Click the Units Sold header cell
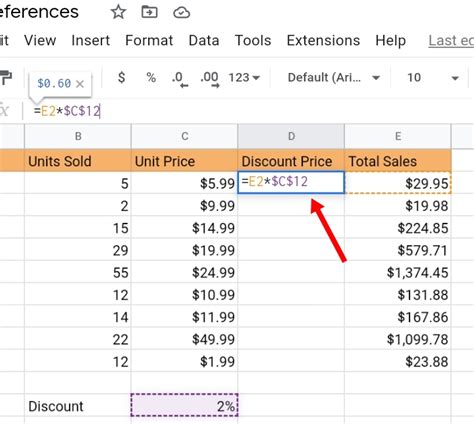This screenshot has height=424, width=474. pyautogui.click(x=78, y=161)
